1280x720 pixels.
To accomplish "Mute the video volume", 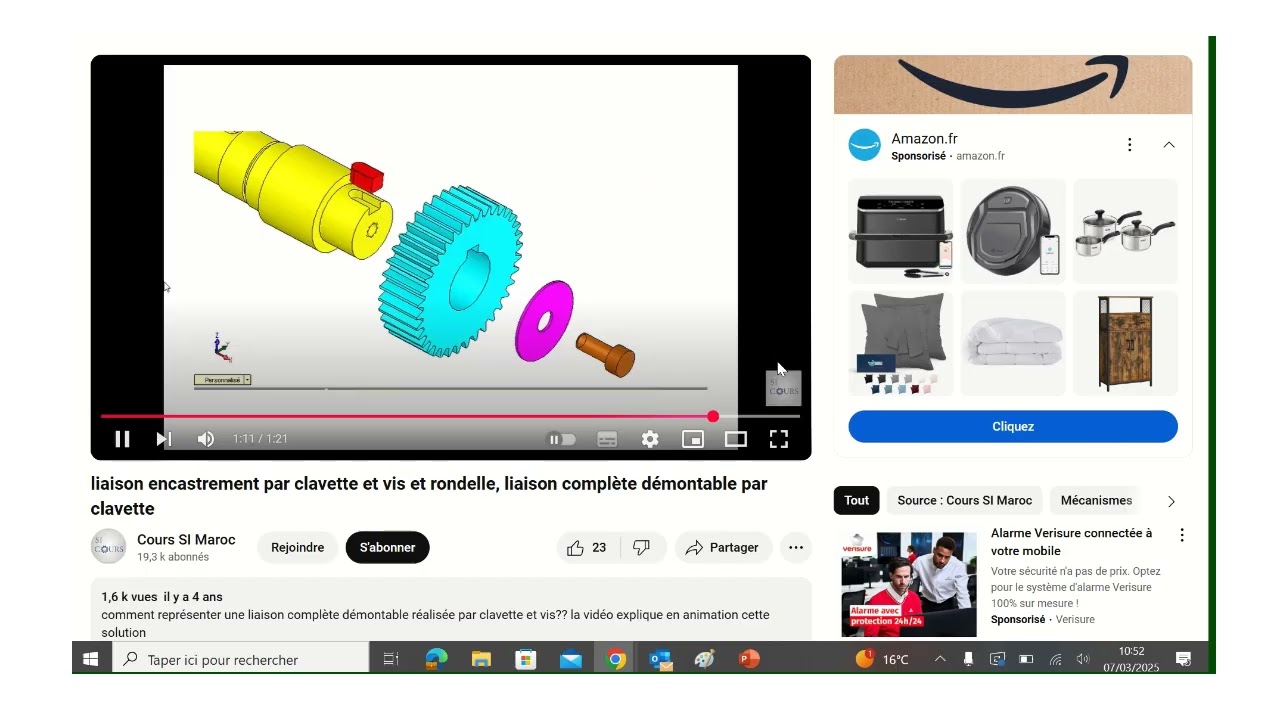I will (206, 439).
